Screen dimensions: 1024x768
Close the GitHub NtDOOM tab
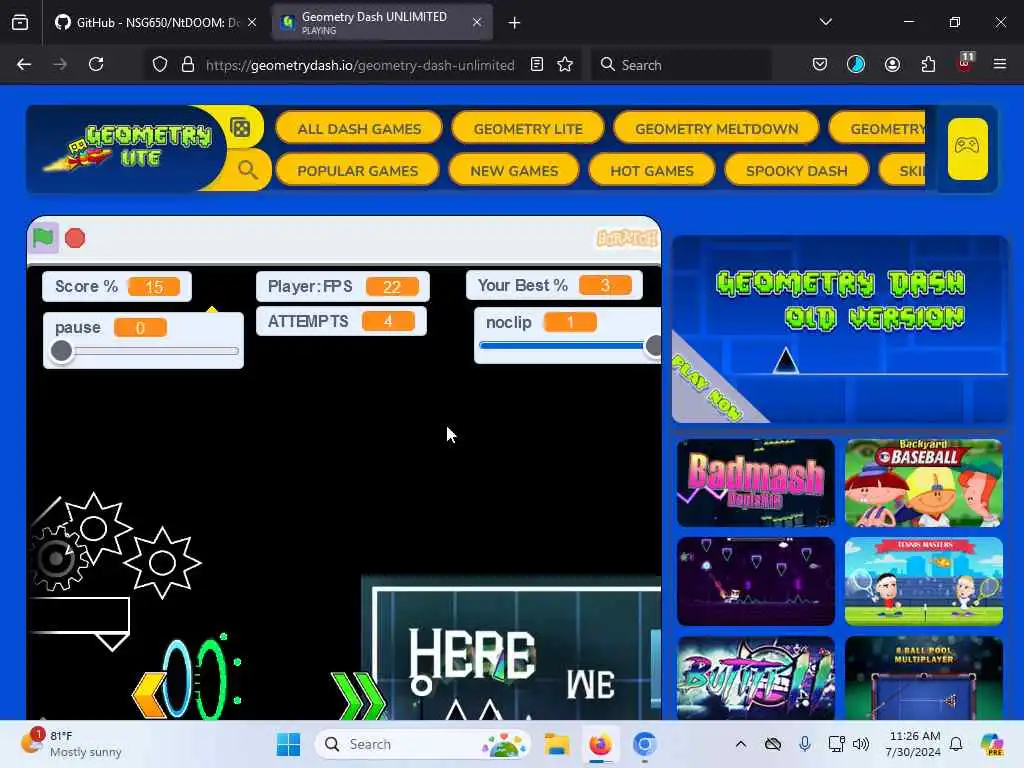pyautogui.click(x=252, y=23)
